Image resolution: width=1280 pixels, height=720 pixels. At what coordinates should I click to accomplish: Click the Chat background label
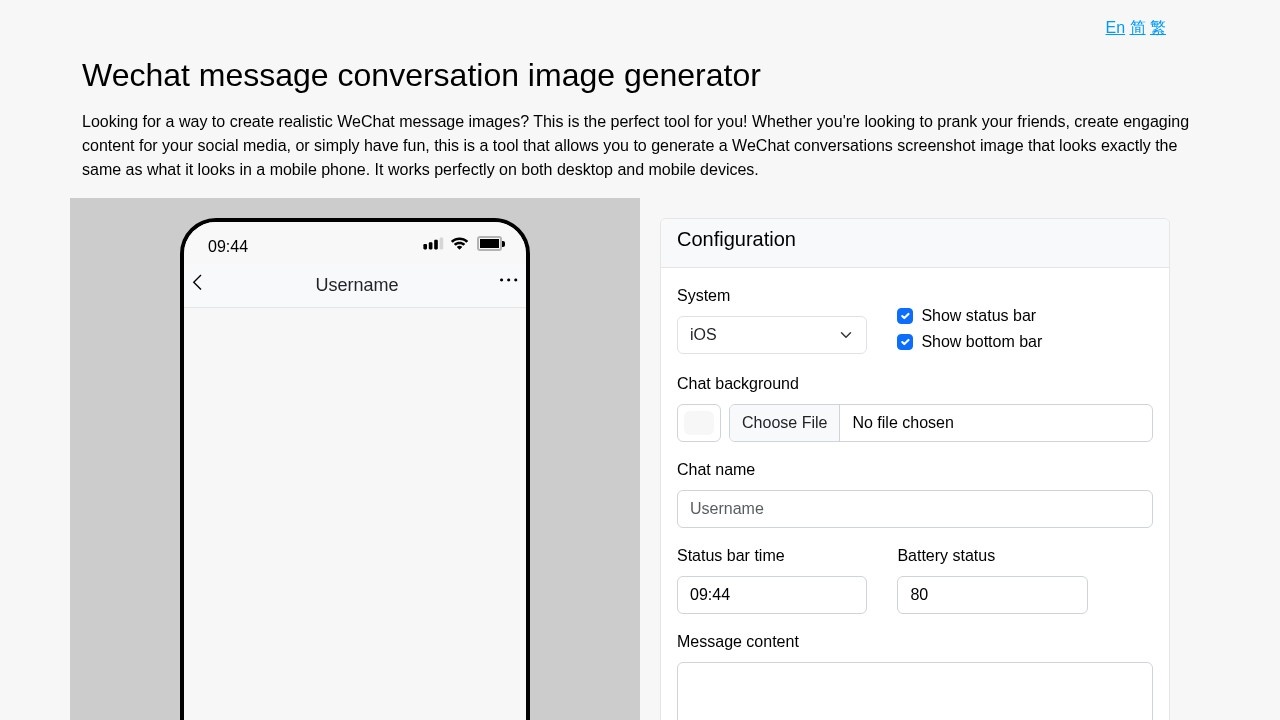click(738, 384)
